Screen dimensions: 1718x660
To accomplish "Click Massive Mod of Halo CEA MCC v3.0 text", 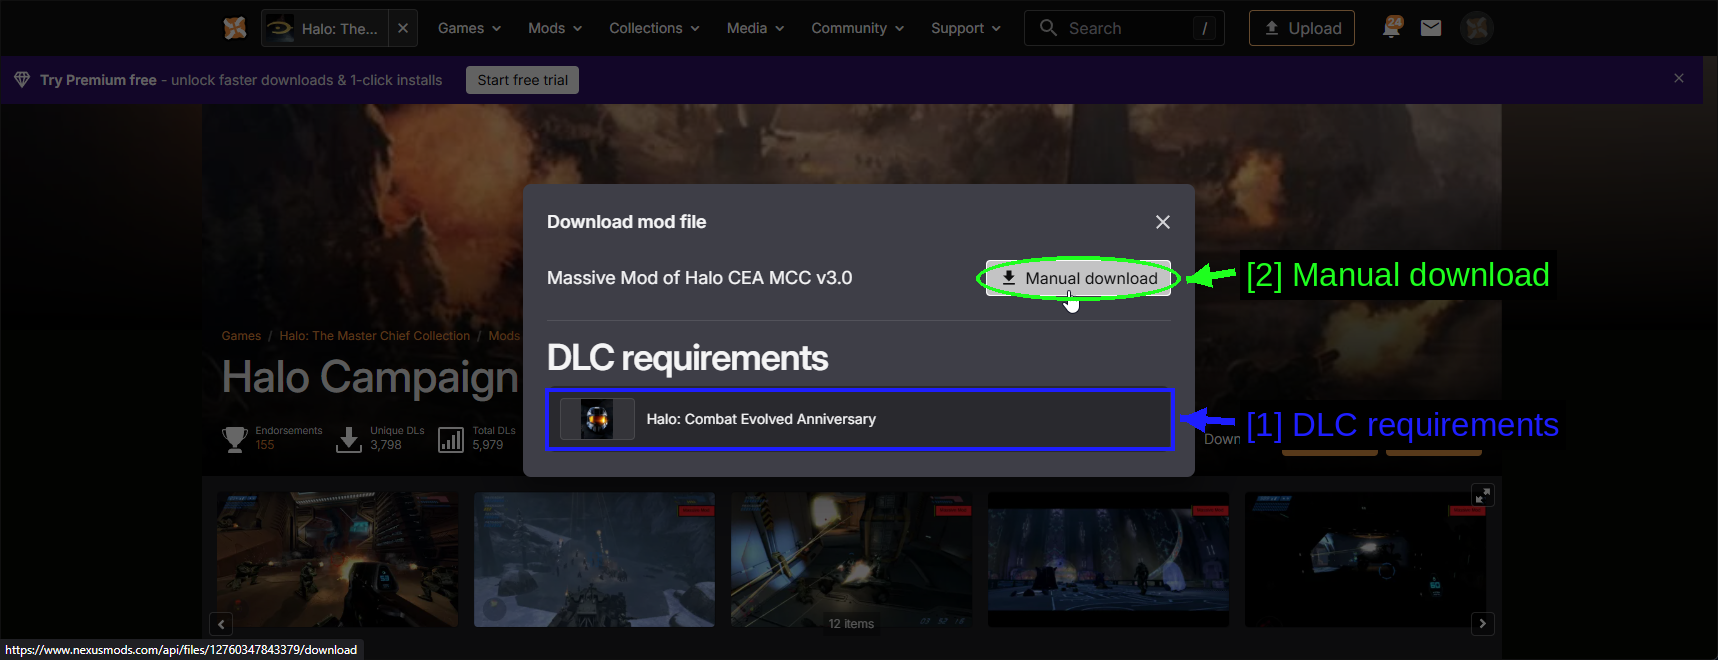I will 699,278.
